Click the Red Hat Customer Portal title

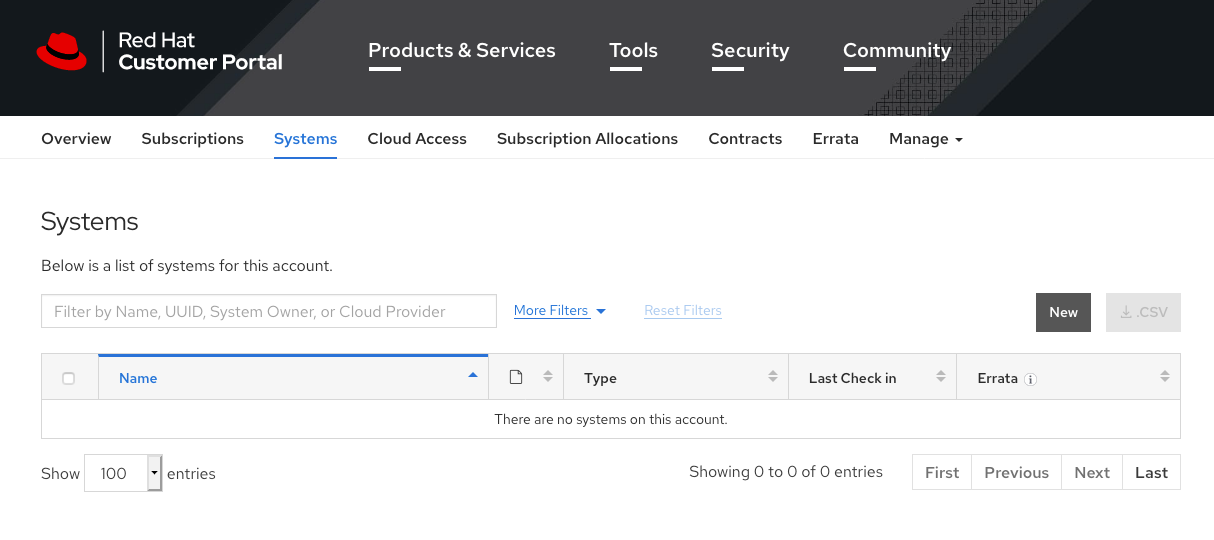200,51
